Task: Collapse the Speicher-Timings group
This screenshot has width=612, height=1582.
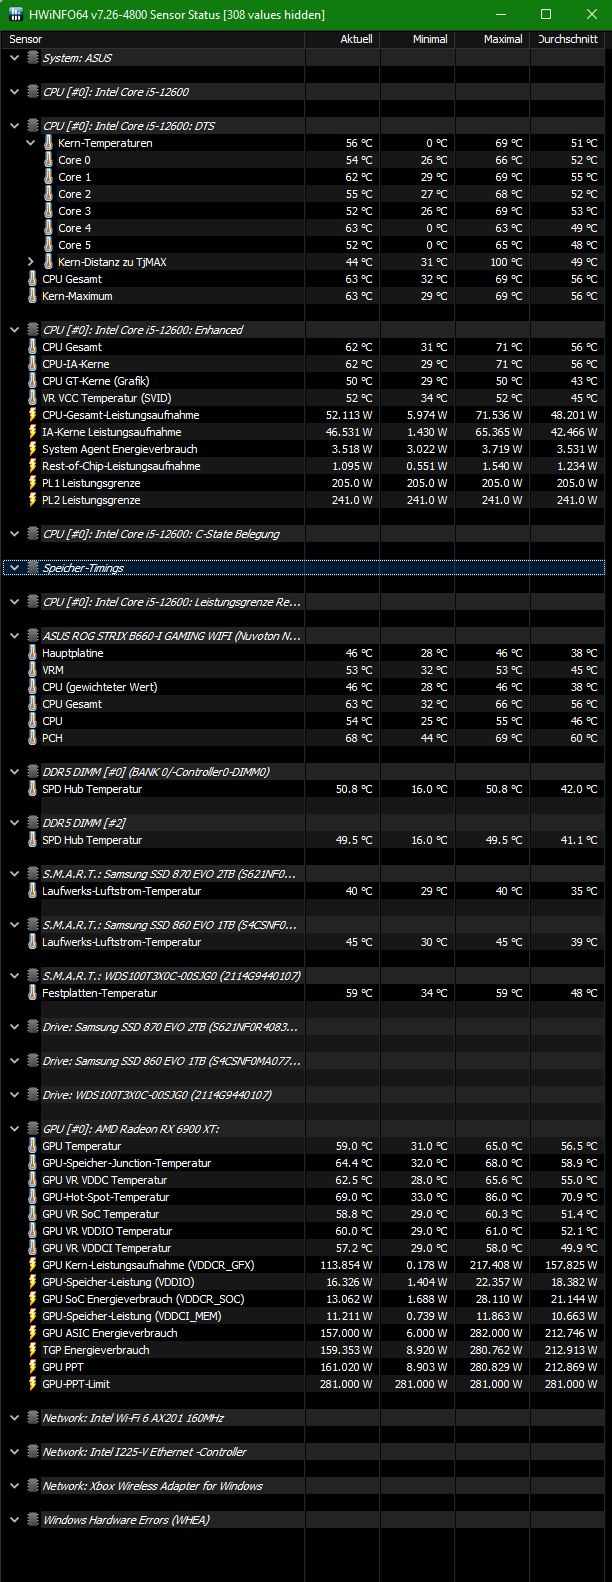Action: coord(14,568)
